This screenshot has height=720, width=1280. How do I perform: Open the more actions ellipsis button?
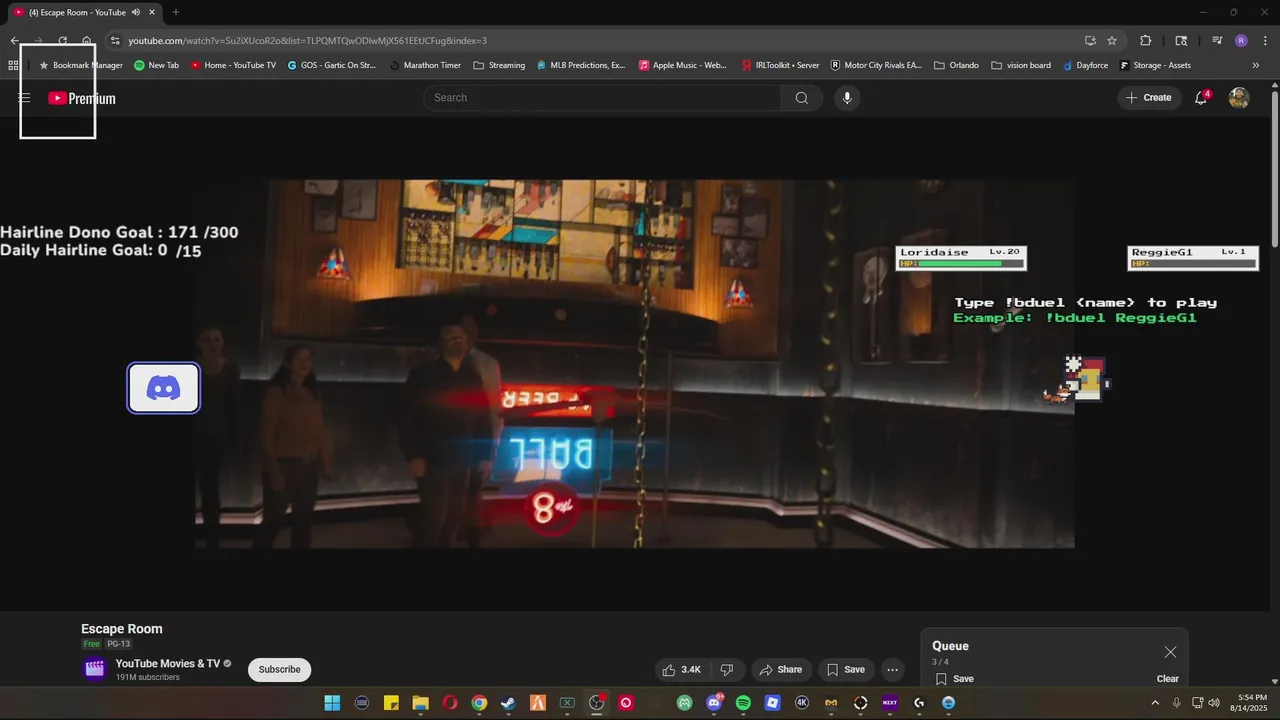tap(893, 670)
